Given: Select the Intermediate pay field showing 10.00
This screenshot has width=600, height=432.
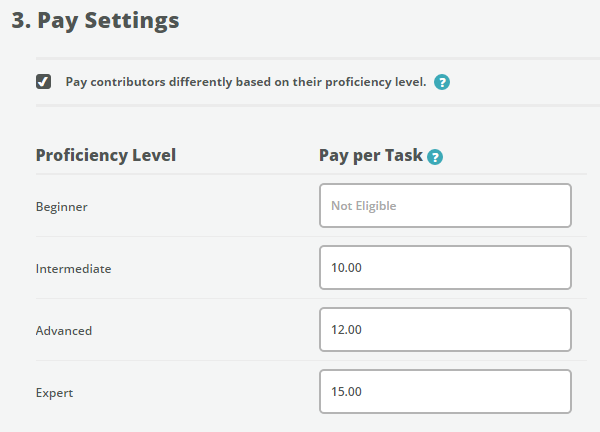Looking at the screenshot, I should tap(445, 267).
